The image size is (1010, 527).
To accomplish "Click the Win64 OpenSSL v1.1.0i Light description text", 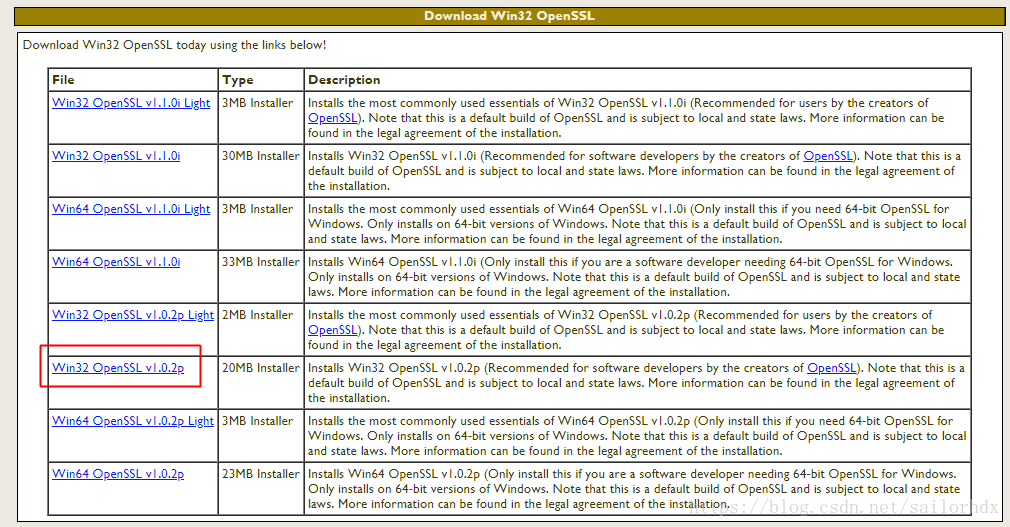I will click(x=637, y=224).
